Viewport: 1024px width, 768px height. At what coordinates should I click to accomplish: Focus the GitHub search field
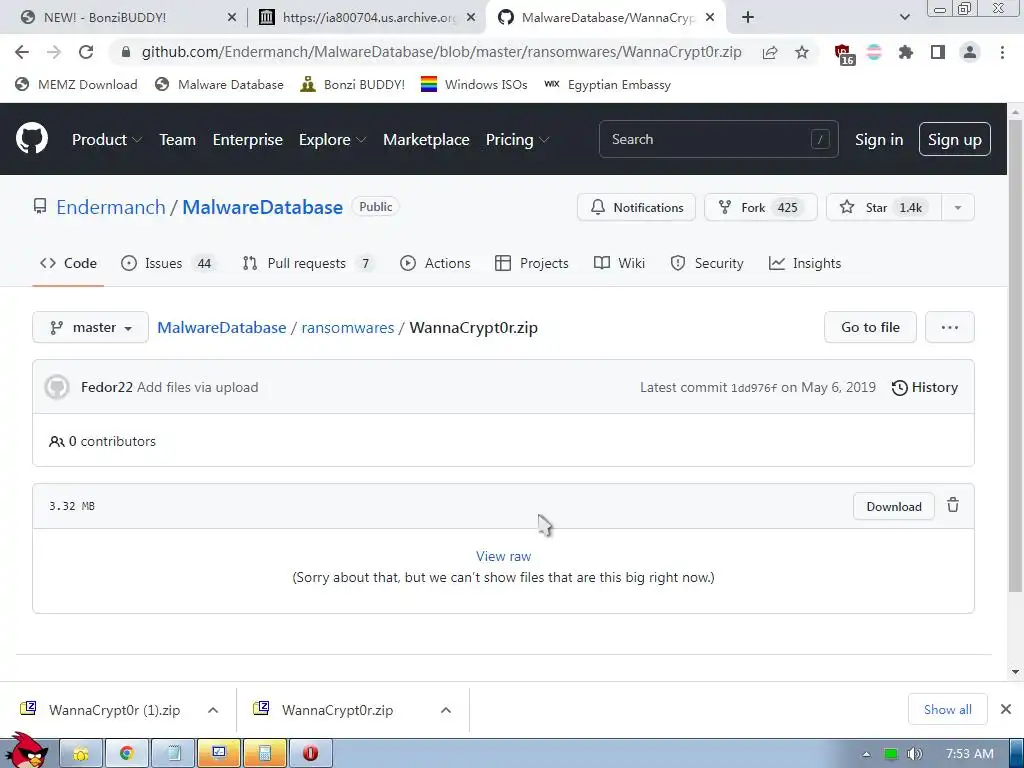click(718, 139)
